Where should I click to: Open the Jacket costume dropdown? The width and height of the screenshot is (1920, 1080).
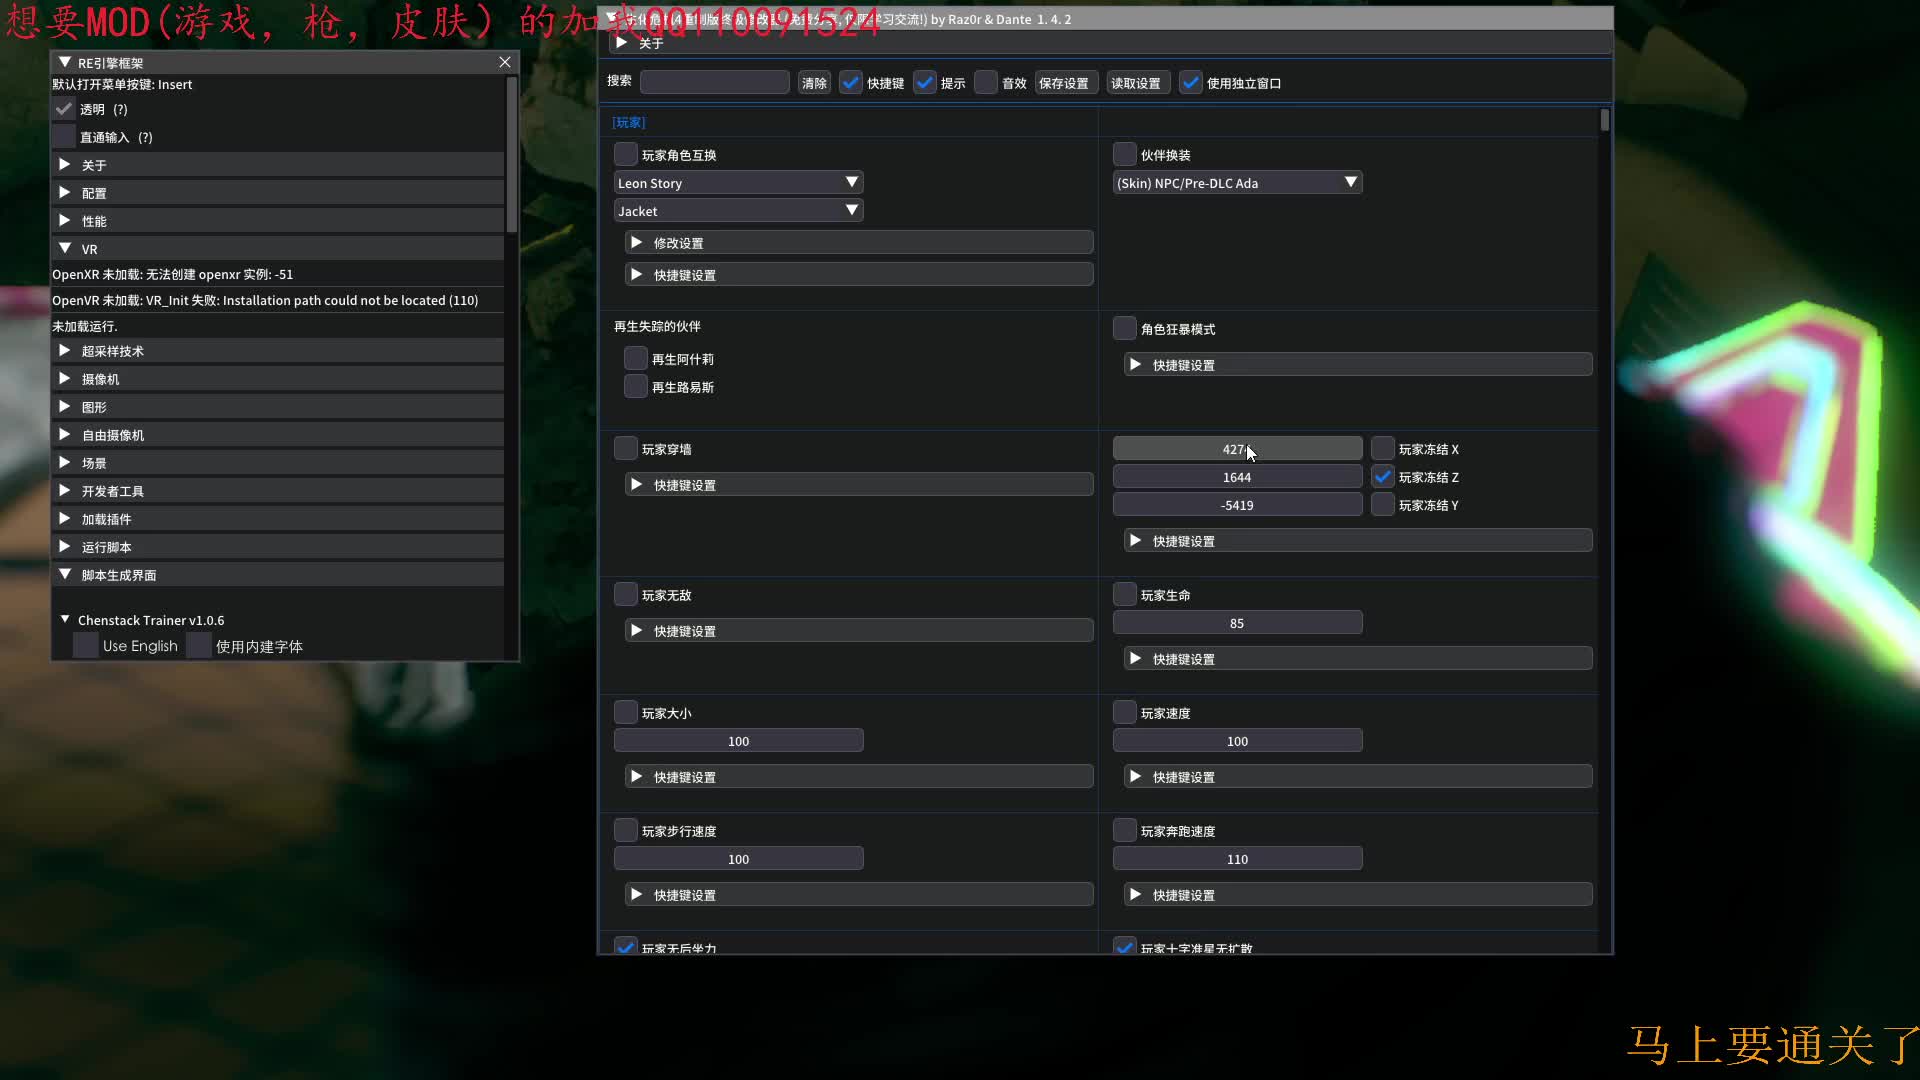(738, 210)
